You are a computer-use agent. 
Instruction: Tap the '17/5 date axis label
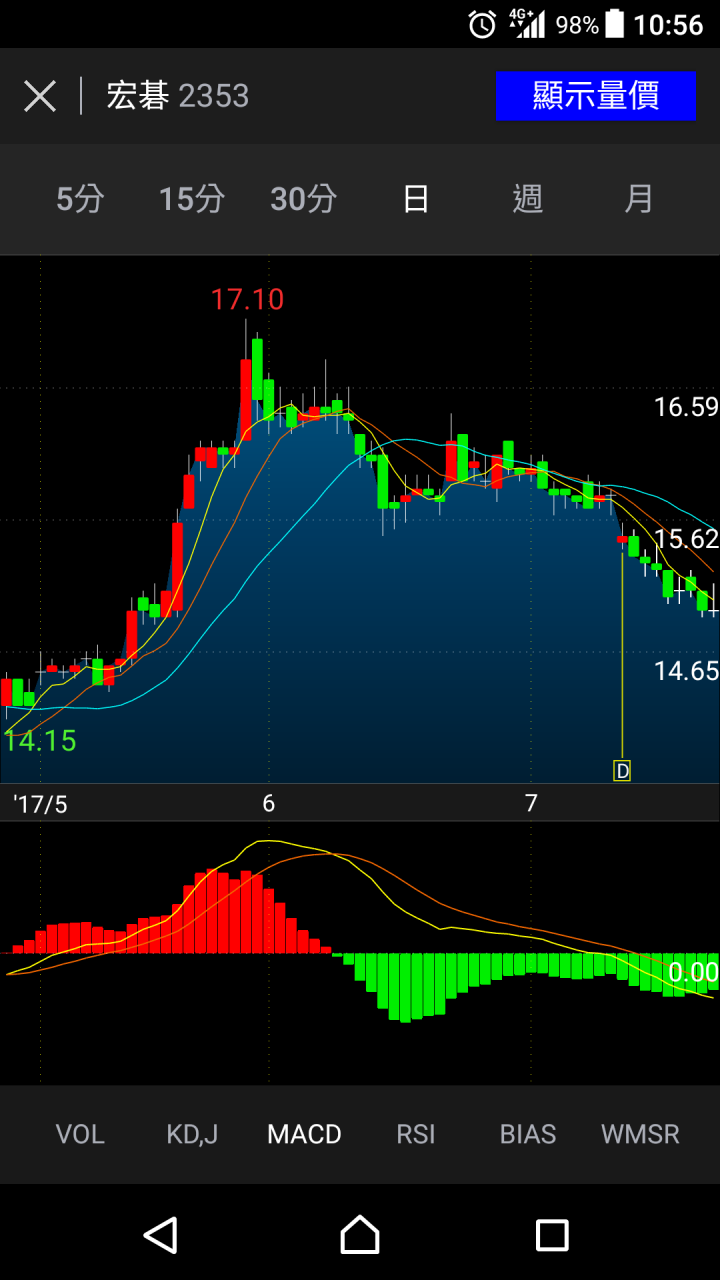click(40, 804)
